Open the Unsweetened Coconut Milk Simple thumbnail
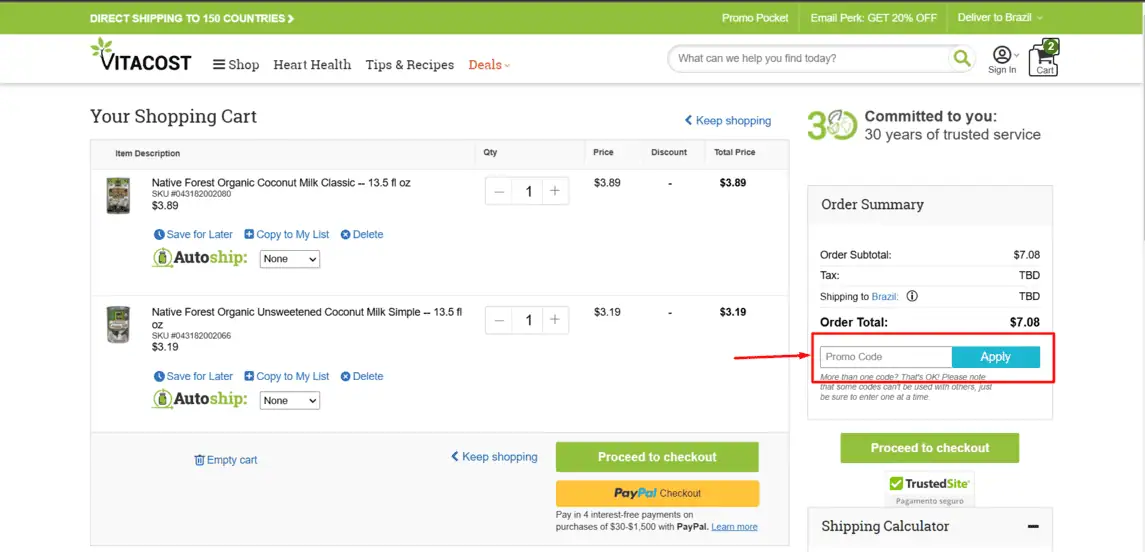The image size is (1145, 552). [118, 325]
